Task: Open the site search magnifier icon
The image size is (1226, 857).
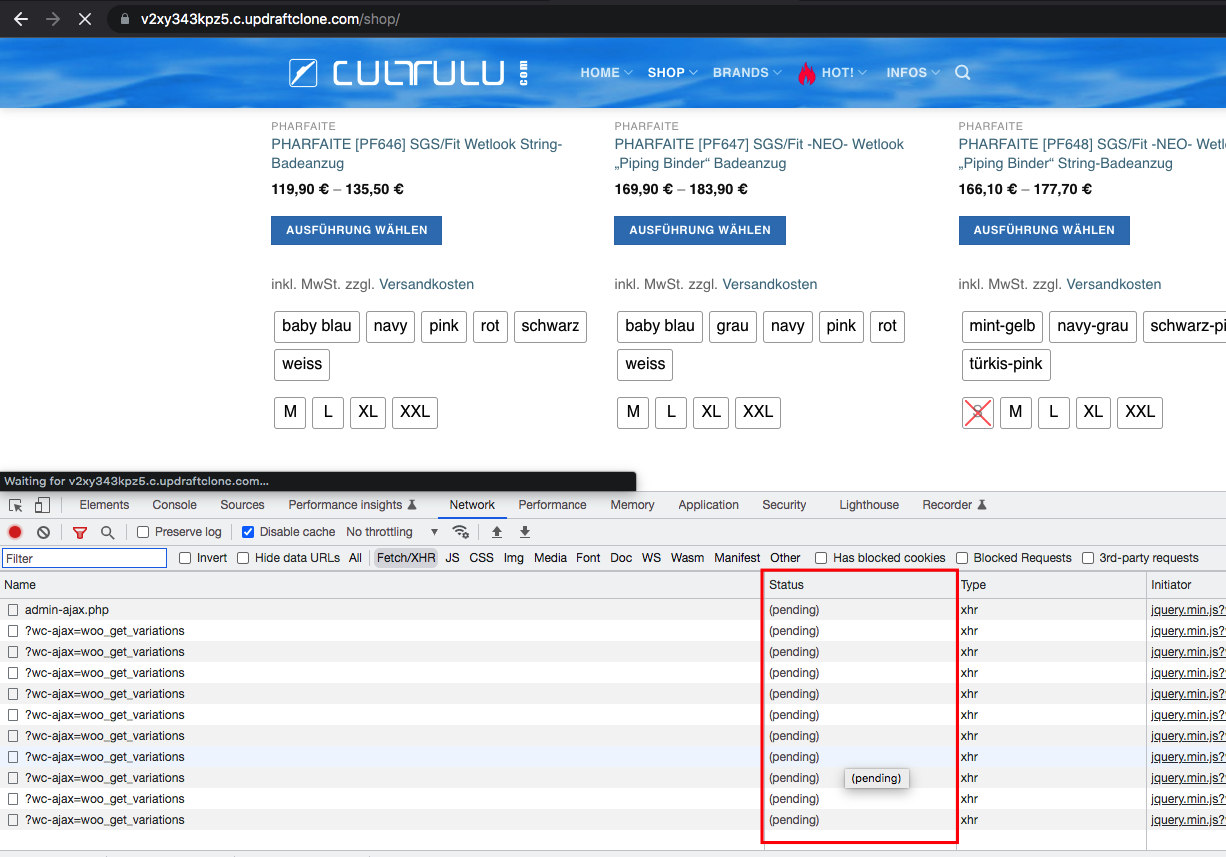Action: tap(963, 72)
